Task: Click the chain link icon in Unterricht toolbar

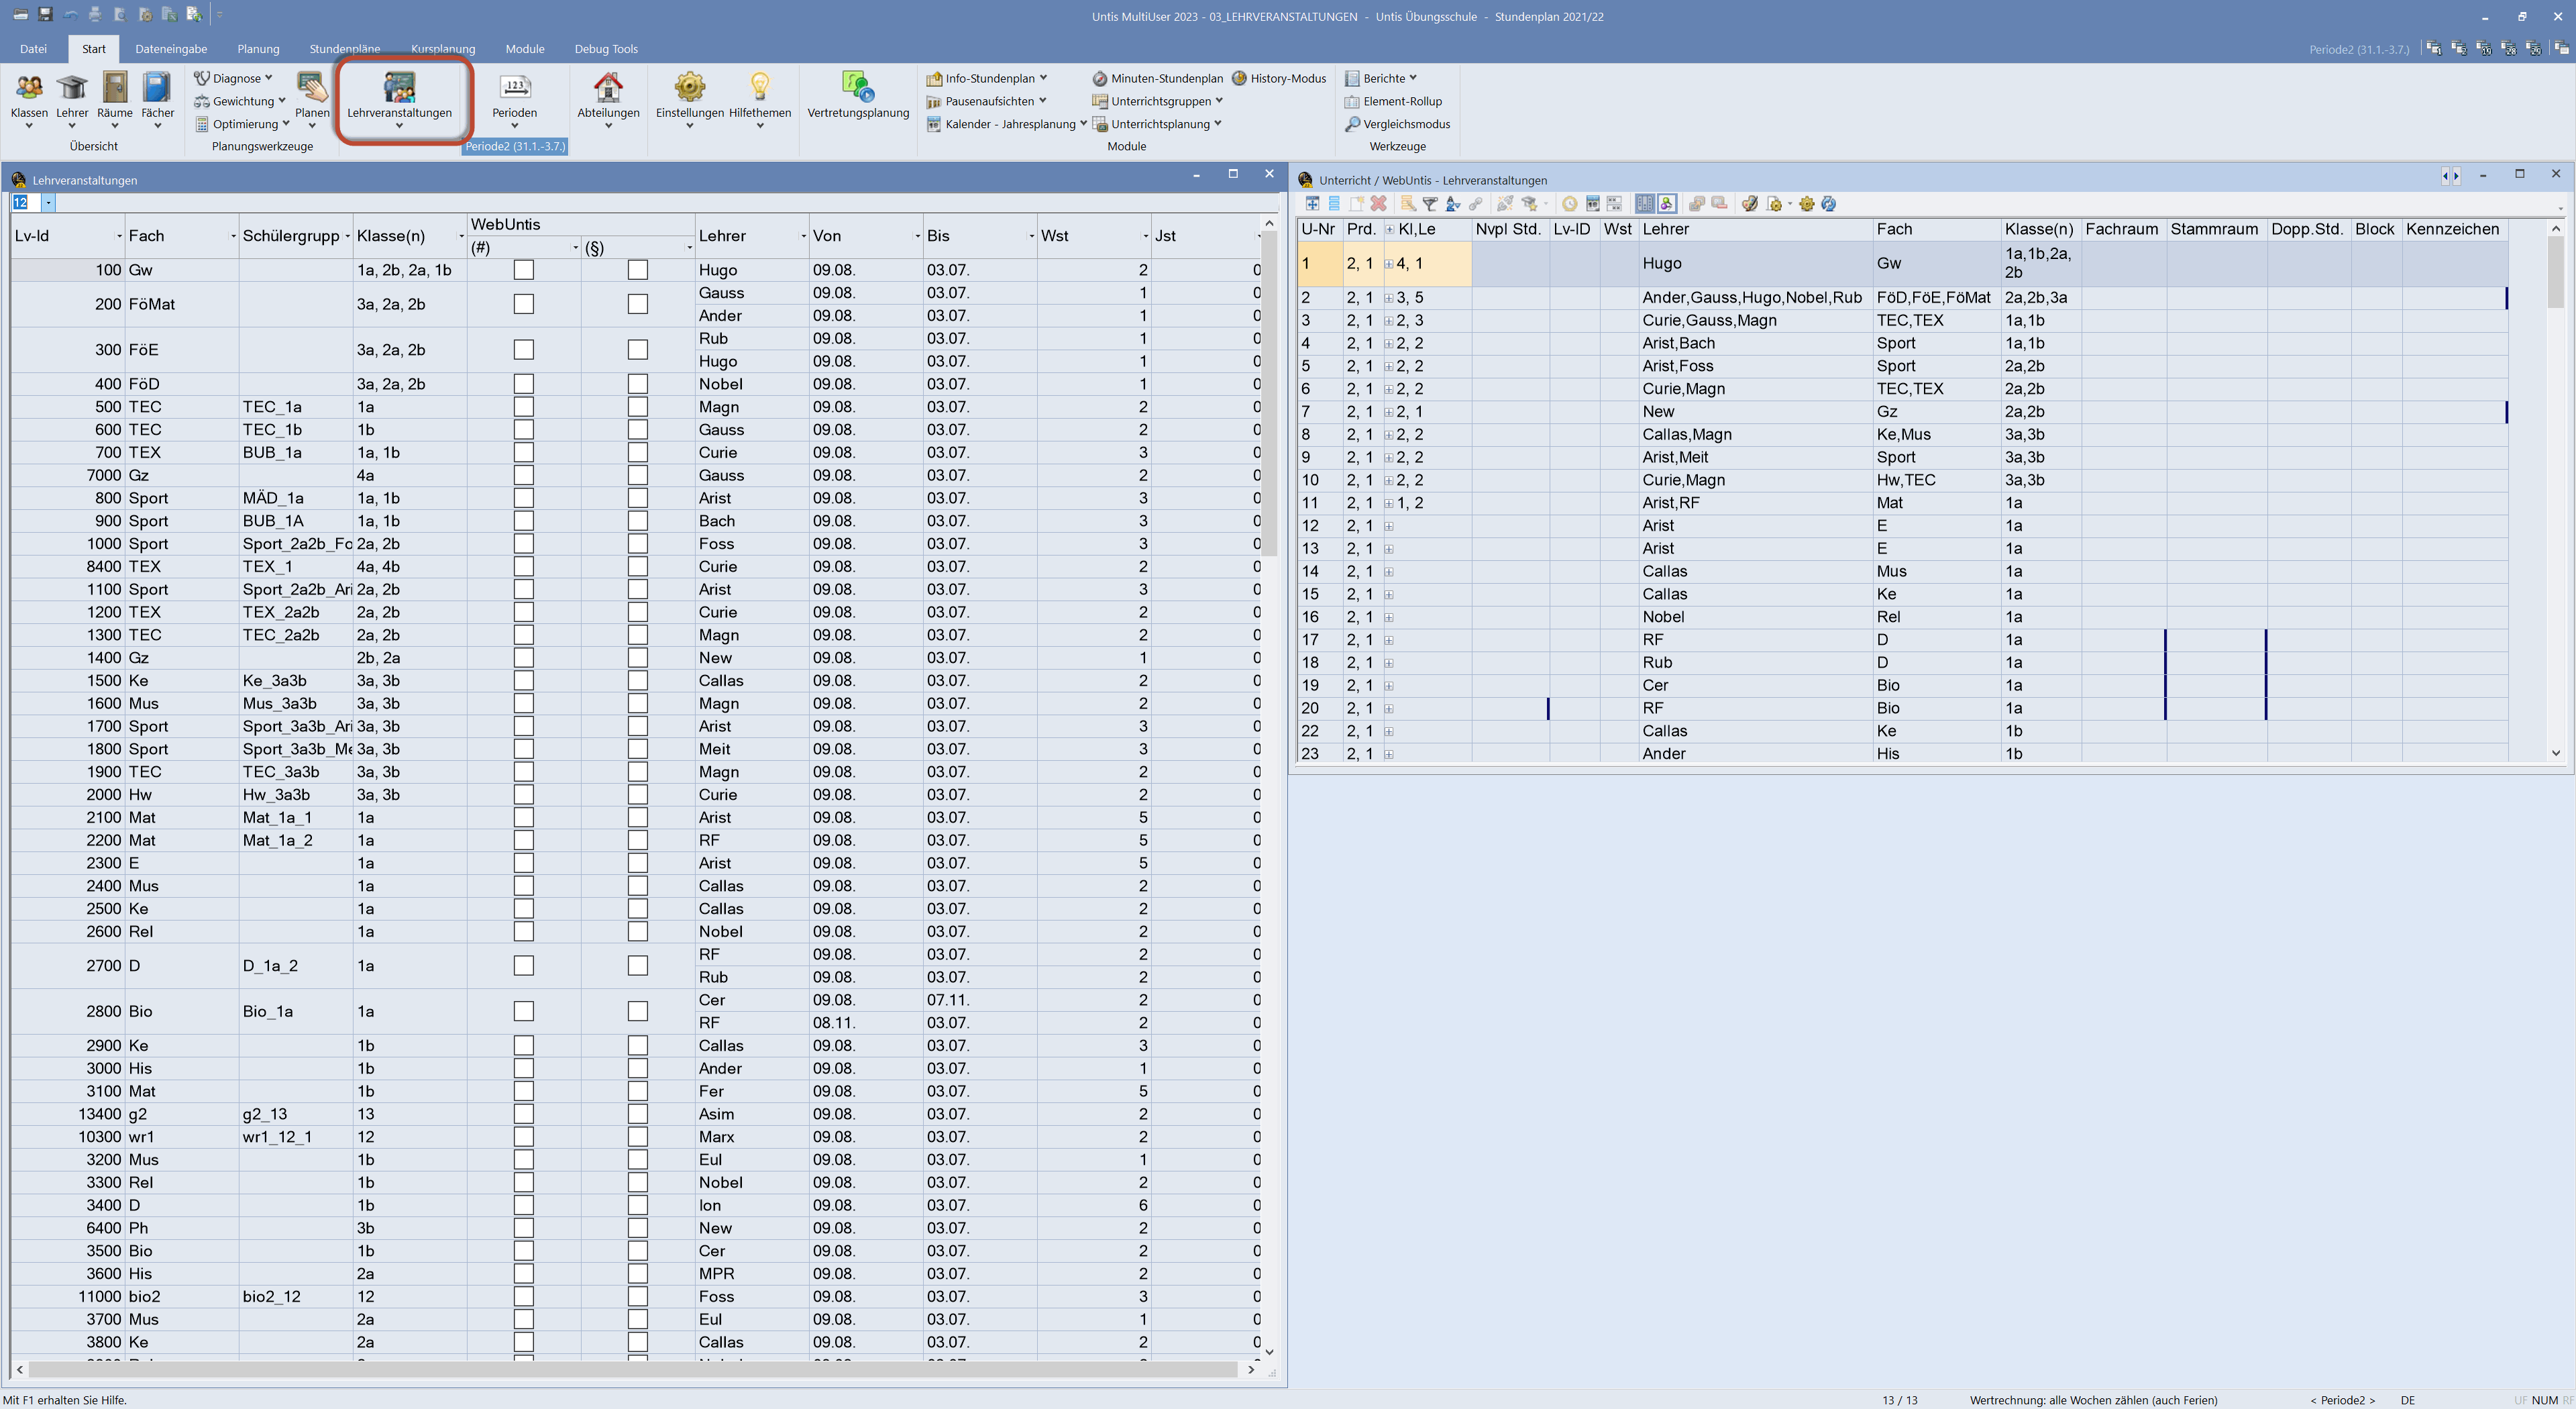Action: 1475,204
